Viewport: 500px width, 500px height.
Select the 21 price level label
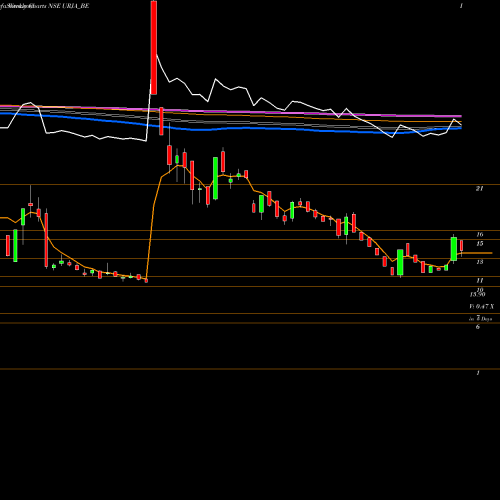click(479, 189)
